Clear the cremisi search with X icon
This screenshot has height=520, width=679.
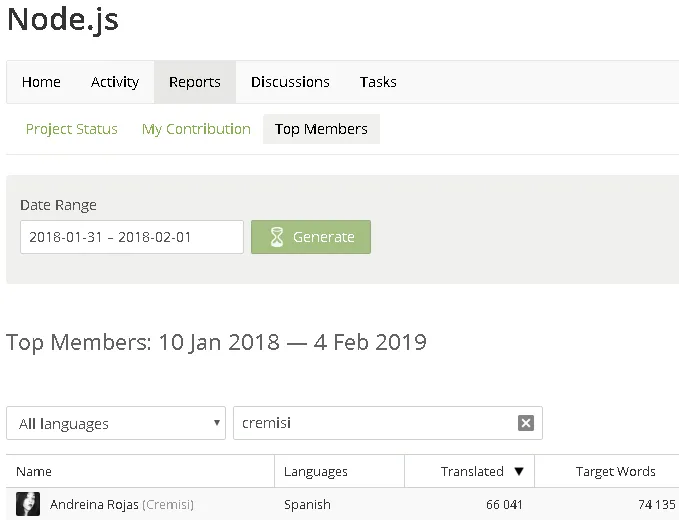point(526,423)
